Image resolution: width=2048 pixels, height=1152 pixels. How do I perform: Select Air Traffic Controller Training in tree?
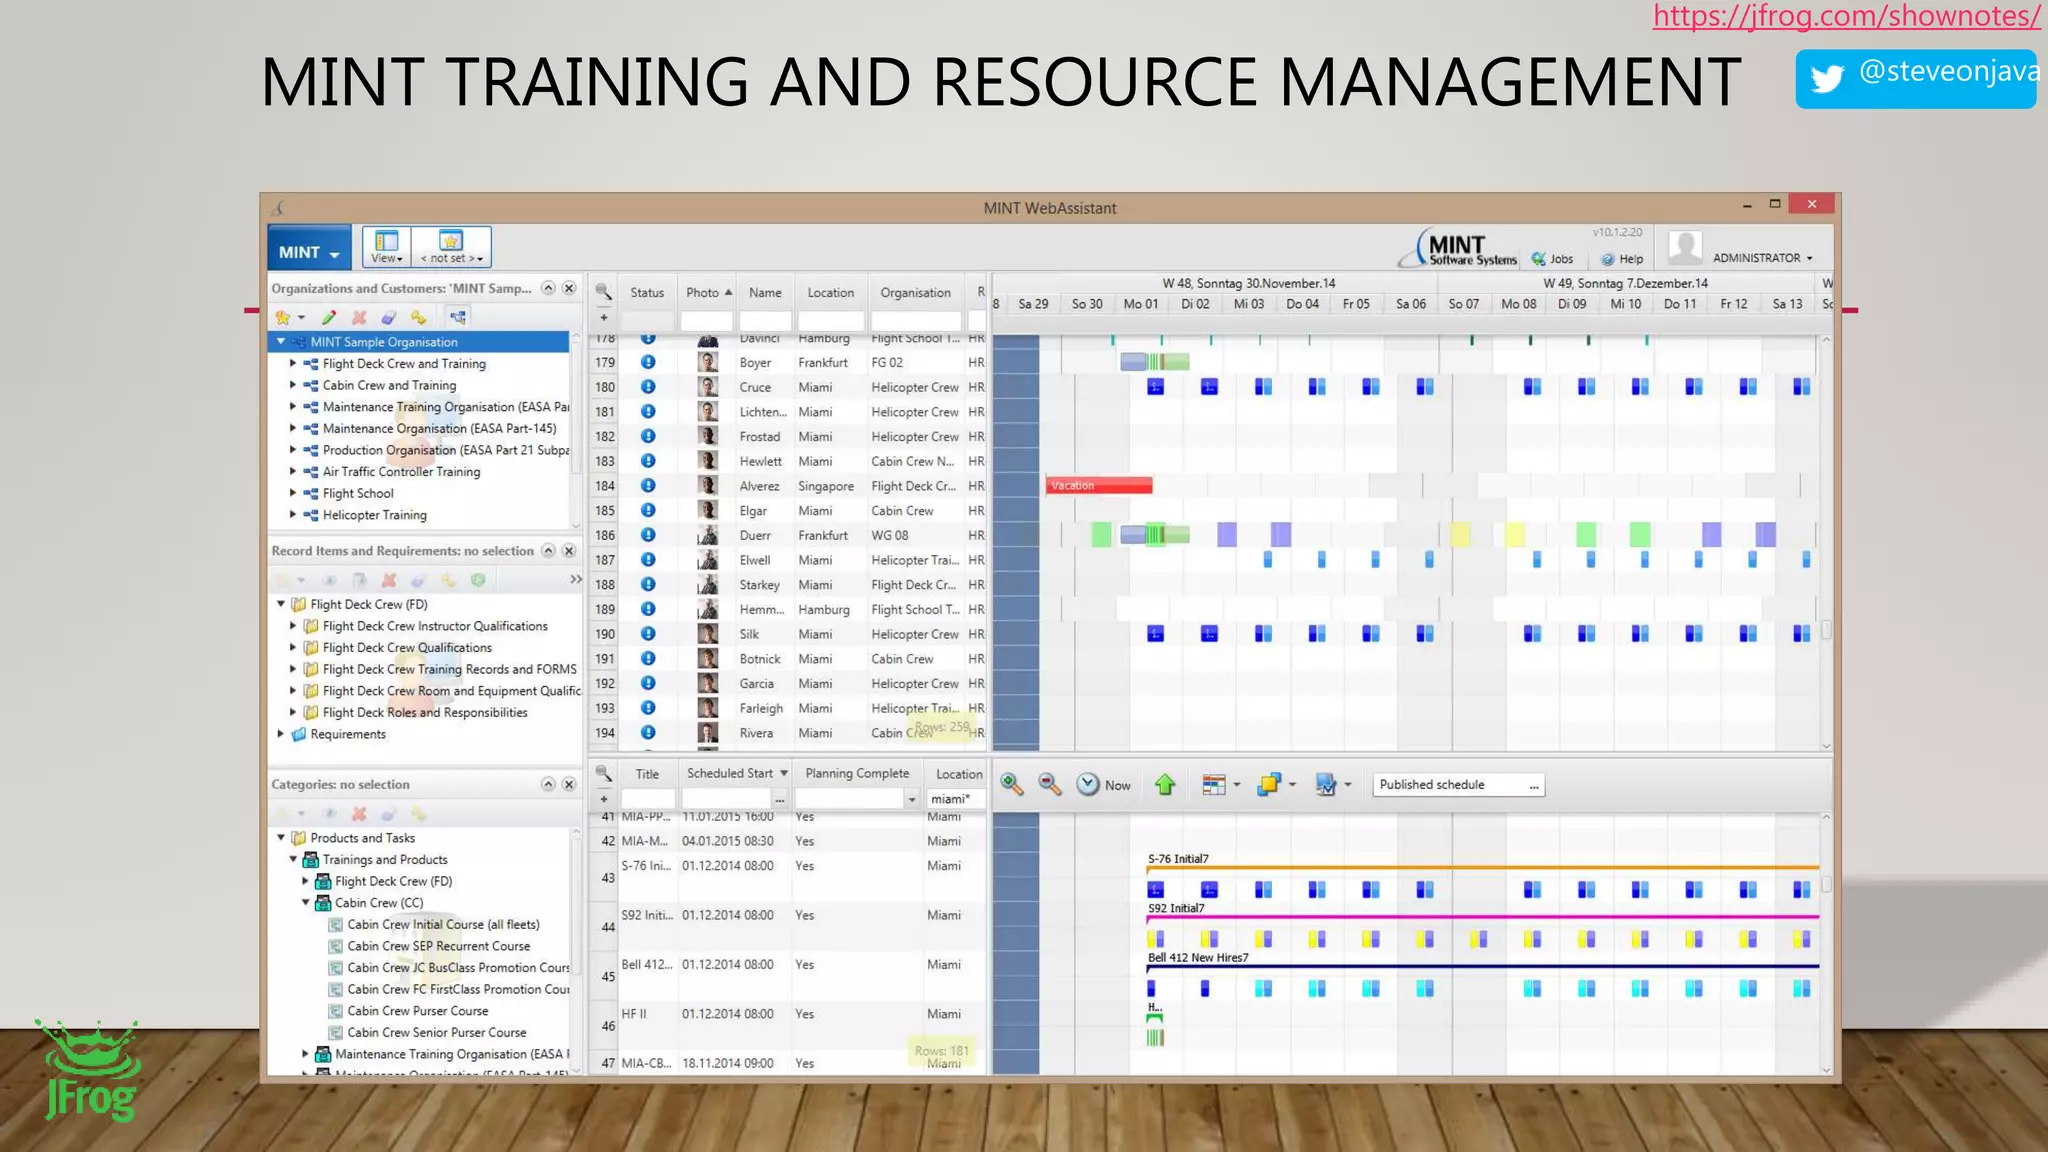tap(401, 472)
